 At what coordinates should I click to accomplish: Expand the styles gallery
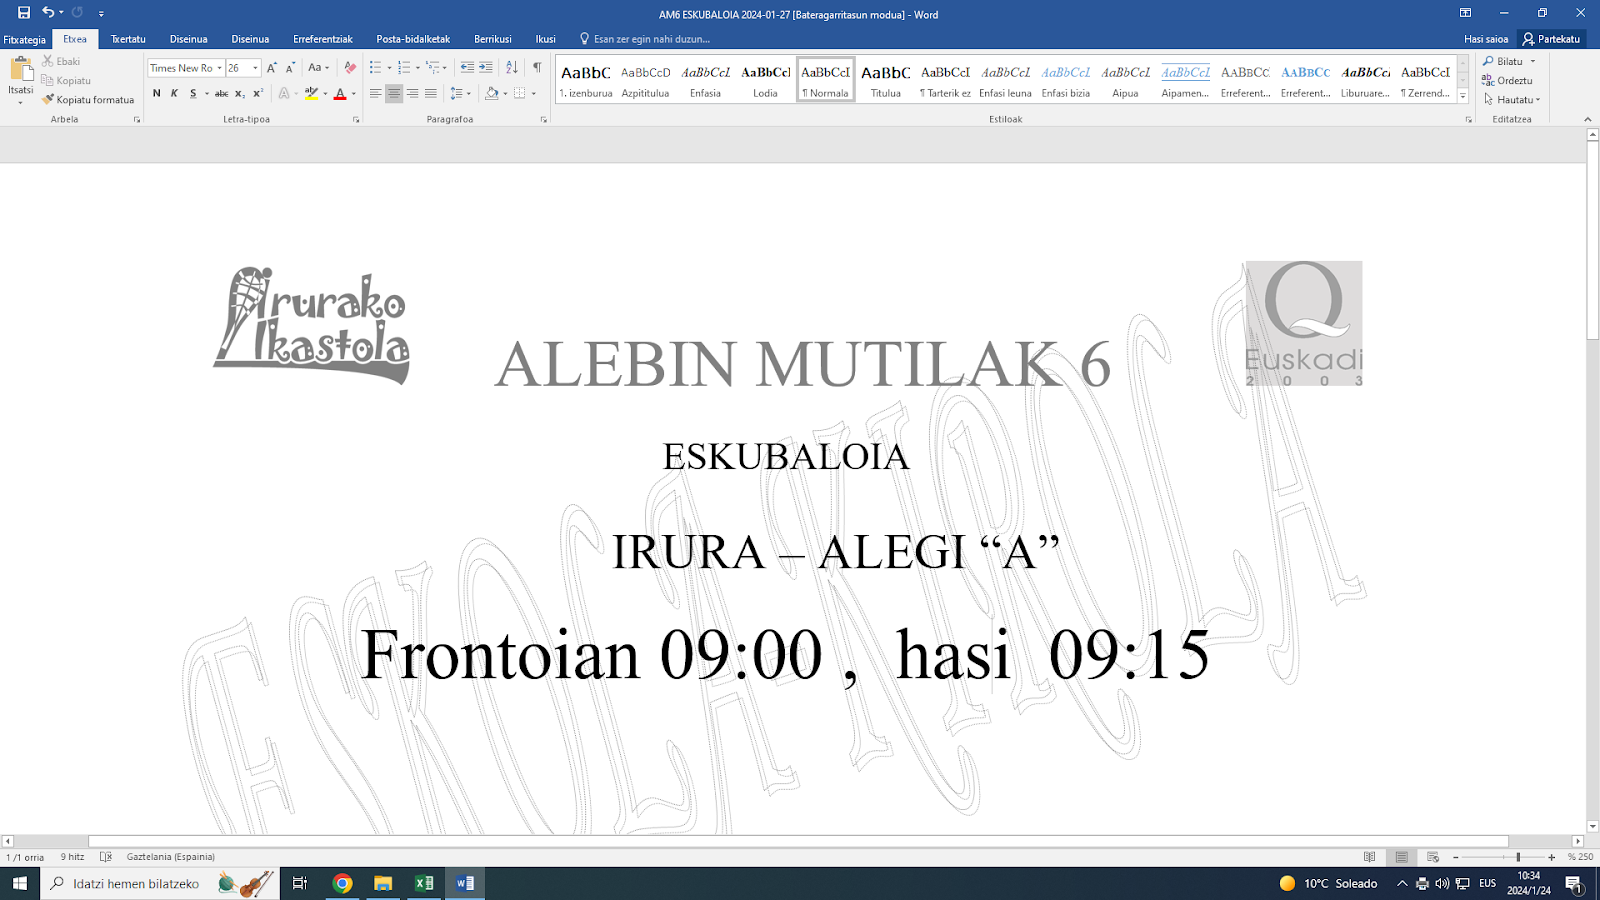pos(1463,97)
